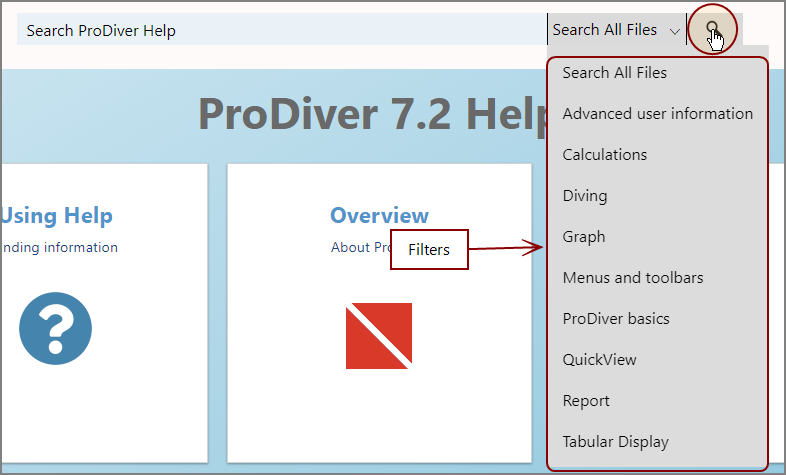The width and height of the screenshot is (786, 475).
Task: Open the Overview heading link
Action: click(x=379, y=215)
